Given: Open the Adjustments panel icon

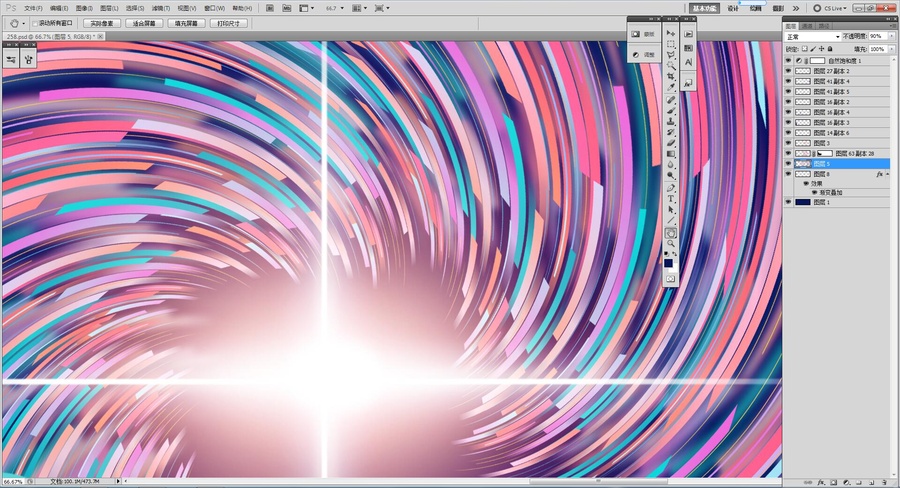Looking at the screenshot, I should tap(635, 55).
